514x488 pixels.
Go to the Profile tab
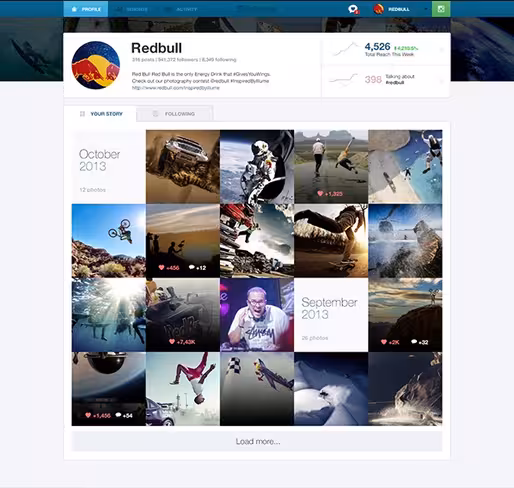pyautogui.click(x=86, y=9)
